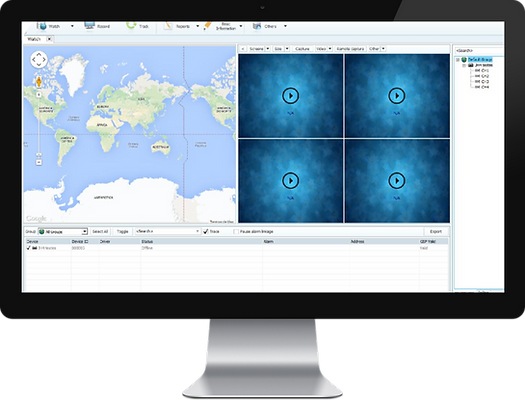Open the Watch toolbar dropdown arrow
Viewport: 525px width, 400px height.
(72, 26)
